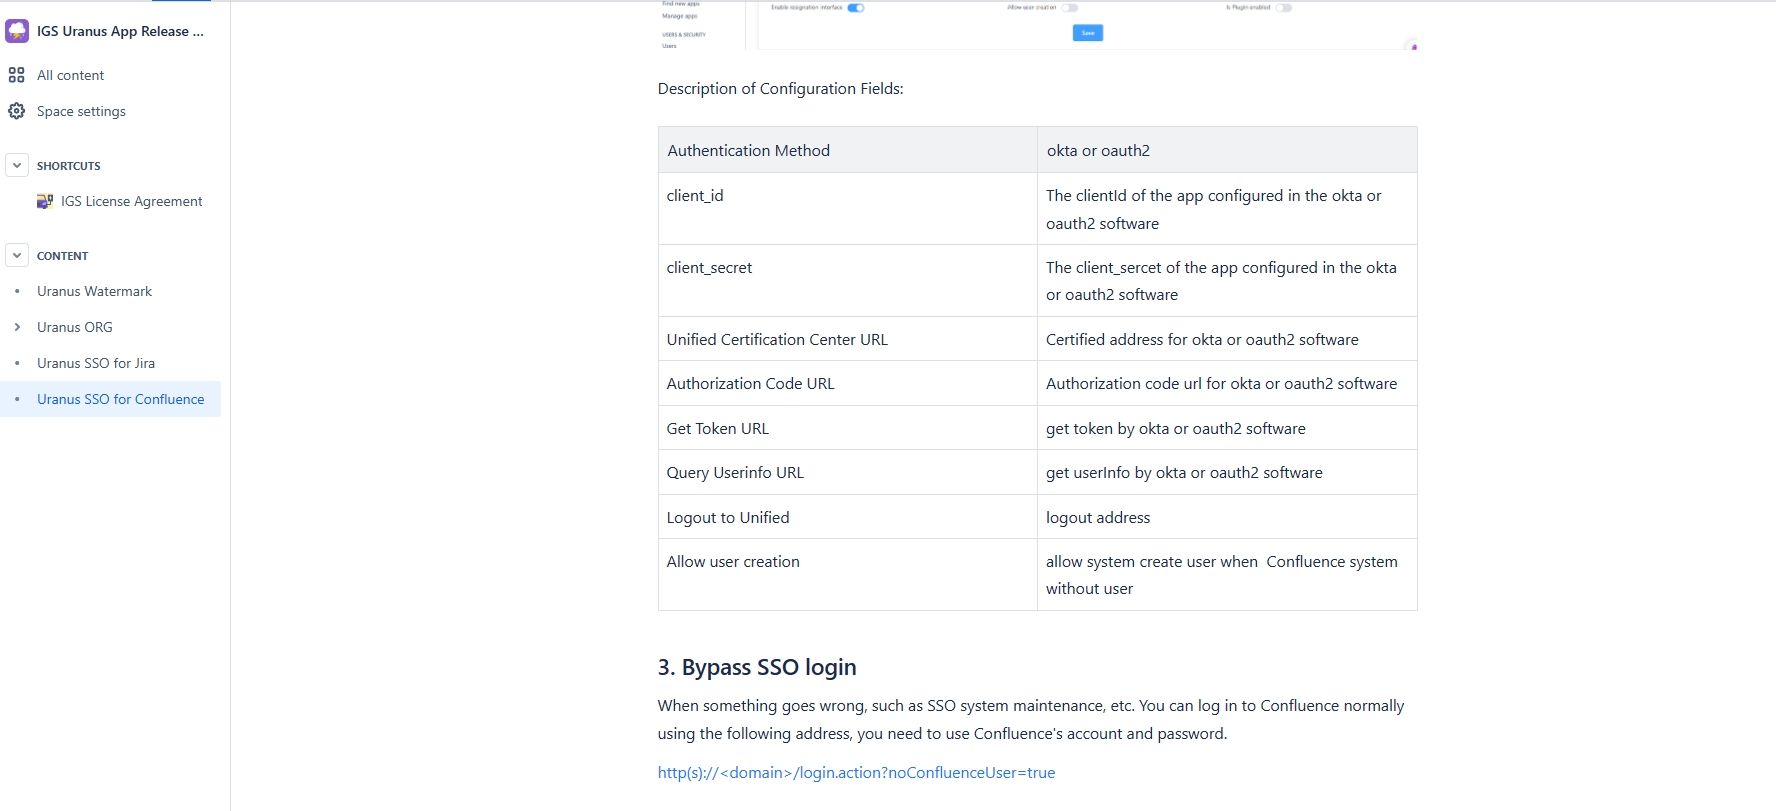1776x811 pixels.
Task: Click the '3. Bypass SSO login' heading
Action: tap(757, 667)
